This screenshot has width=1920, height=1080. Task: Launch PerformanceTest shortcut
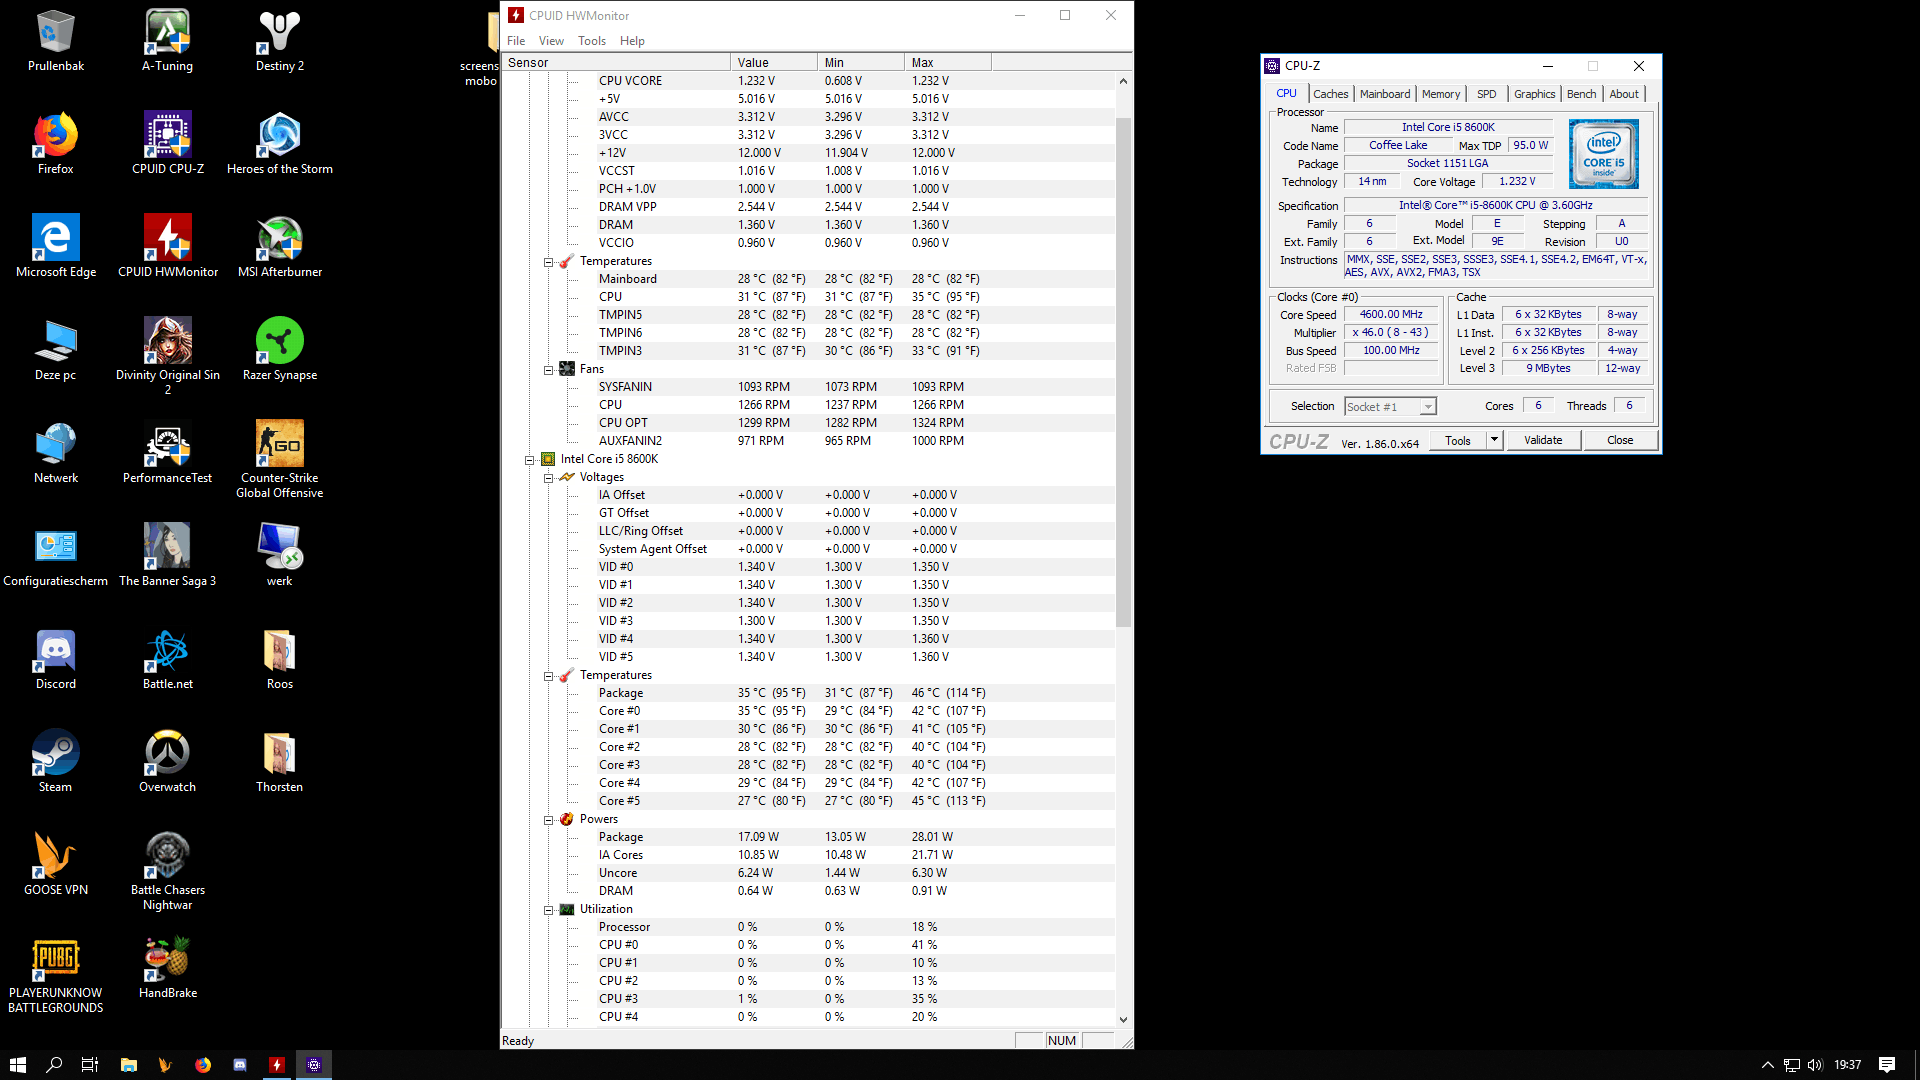[167, 452]
